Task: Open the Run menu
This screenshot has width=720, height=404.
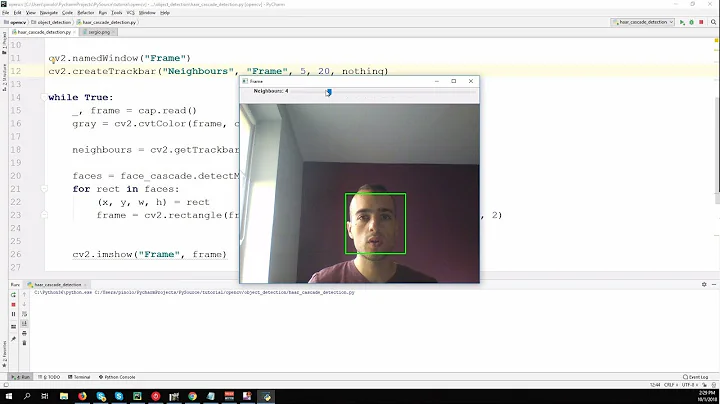Action: [103, 13]
